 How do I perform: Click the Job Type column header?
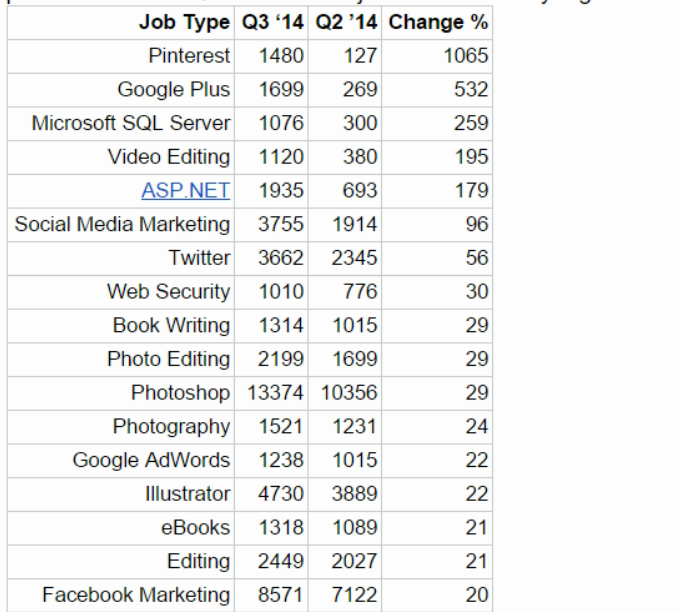pyautogui.click(x=184, y=22)
